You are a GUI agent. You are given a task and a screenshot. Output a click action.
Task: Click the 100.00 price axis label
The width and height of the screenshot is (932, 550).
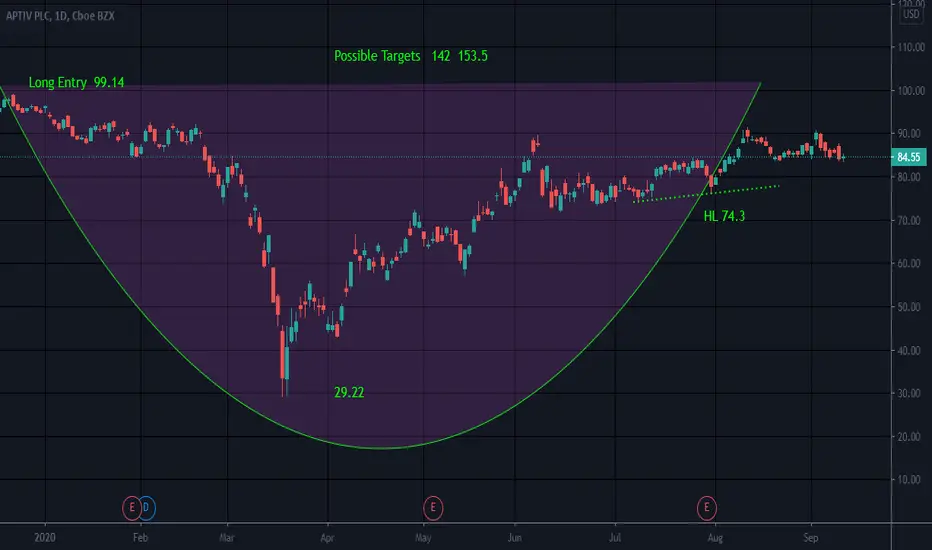(x=911, y=90)
